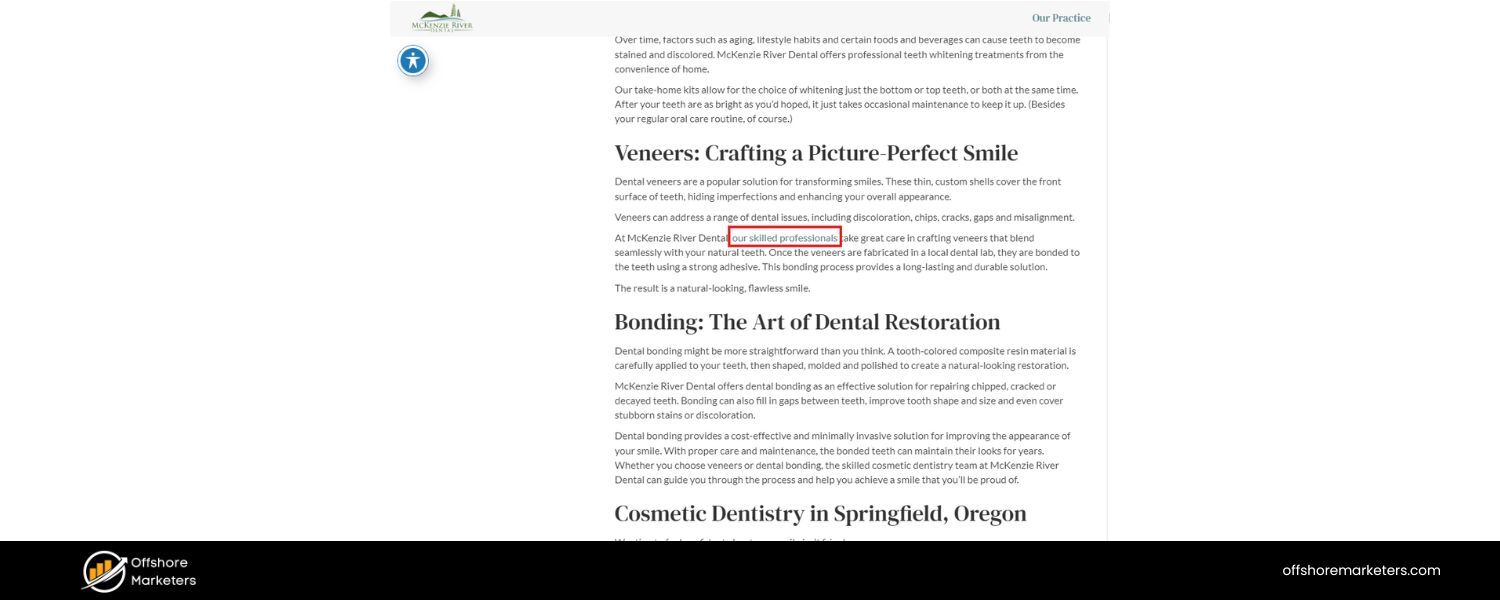Click the McKenzie River Dental logo
1500x600 pixels.
[442, 18]
